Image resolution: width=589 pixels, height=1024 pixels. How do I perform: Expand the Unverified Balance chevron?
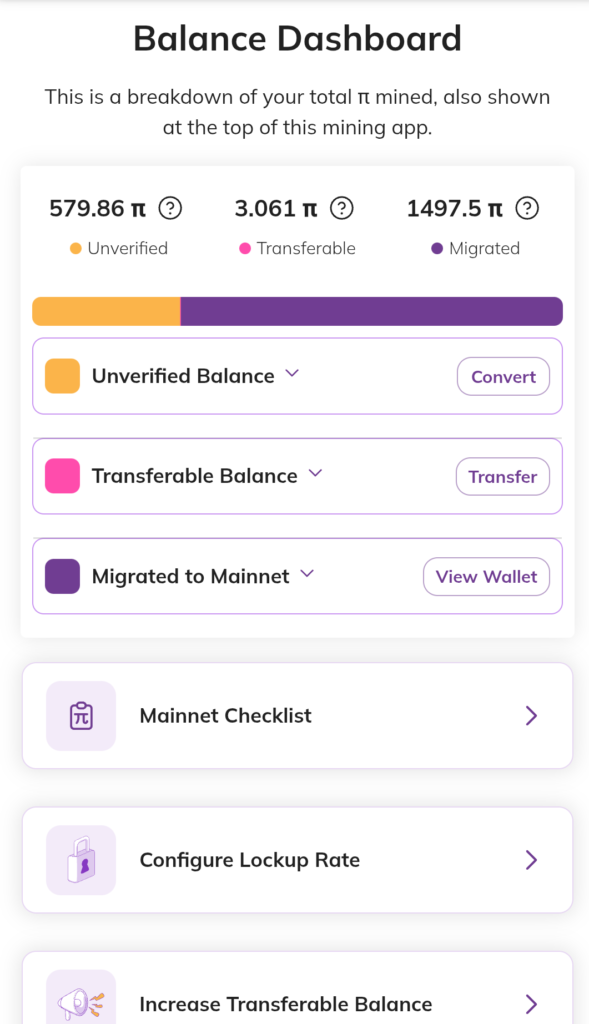[292, 373]
